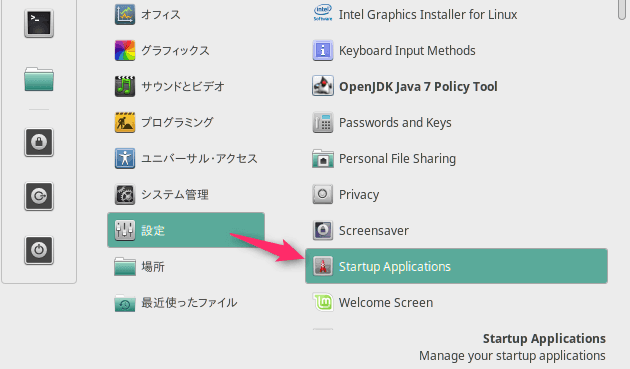Image resolution: width=630 pixels, height=369 pixels.
Task: Open the file manager folder icon in sidebar
Action: [x=39, y=79]
